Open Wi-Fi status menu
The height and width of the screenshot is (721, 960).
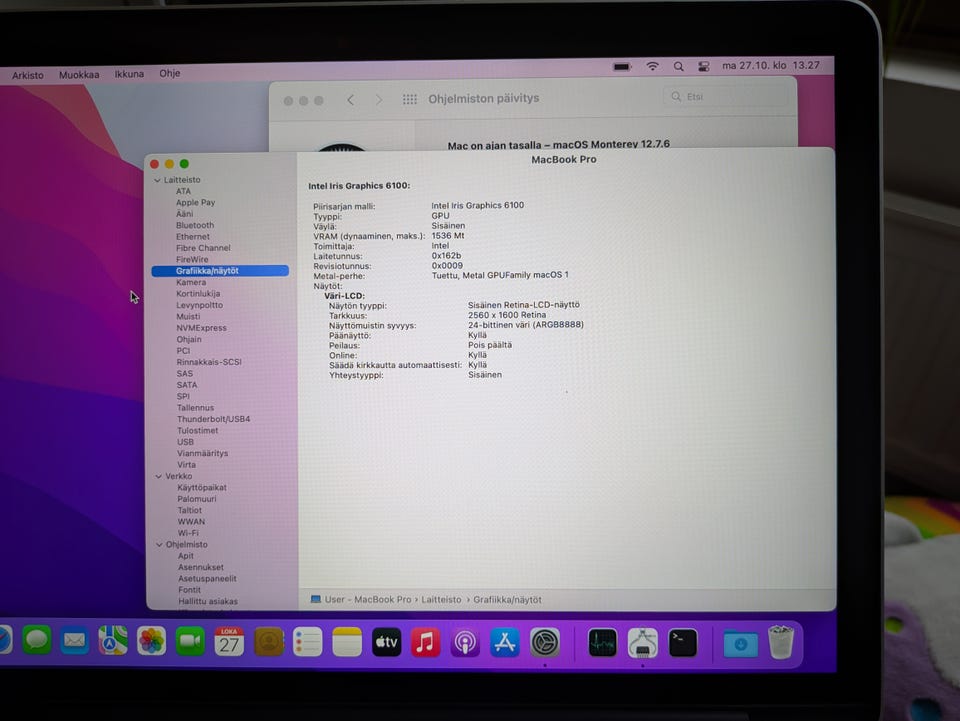coord(653,66)
